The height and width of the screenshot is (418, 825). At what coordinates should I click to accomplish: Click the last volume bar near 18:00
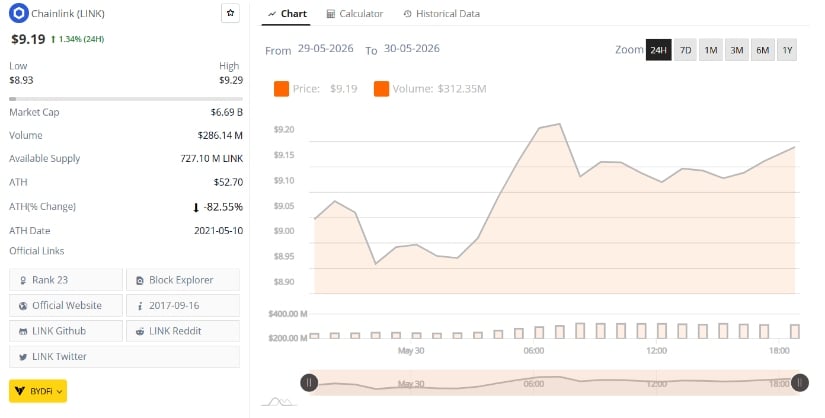[x=795, y=331]
